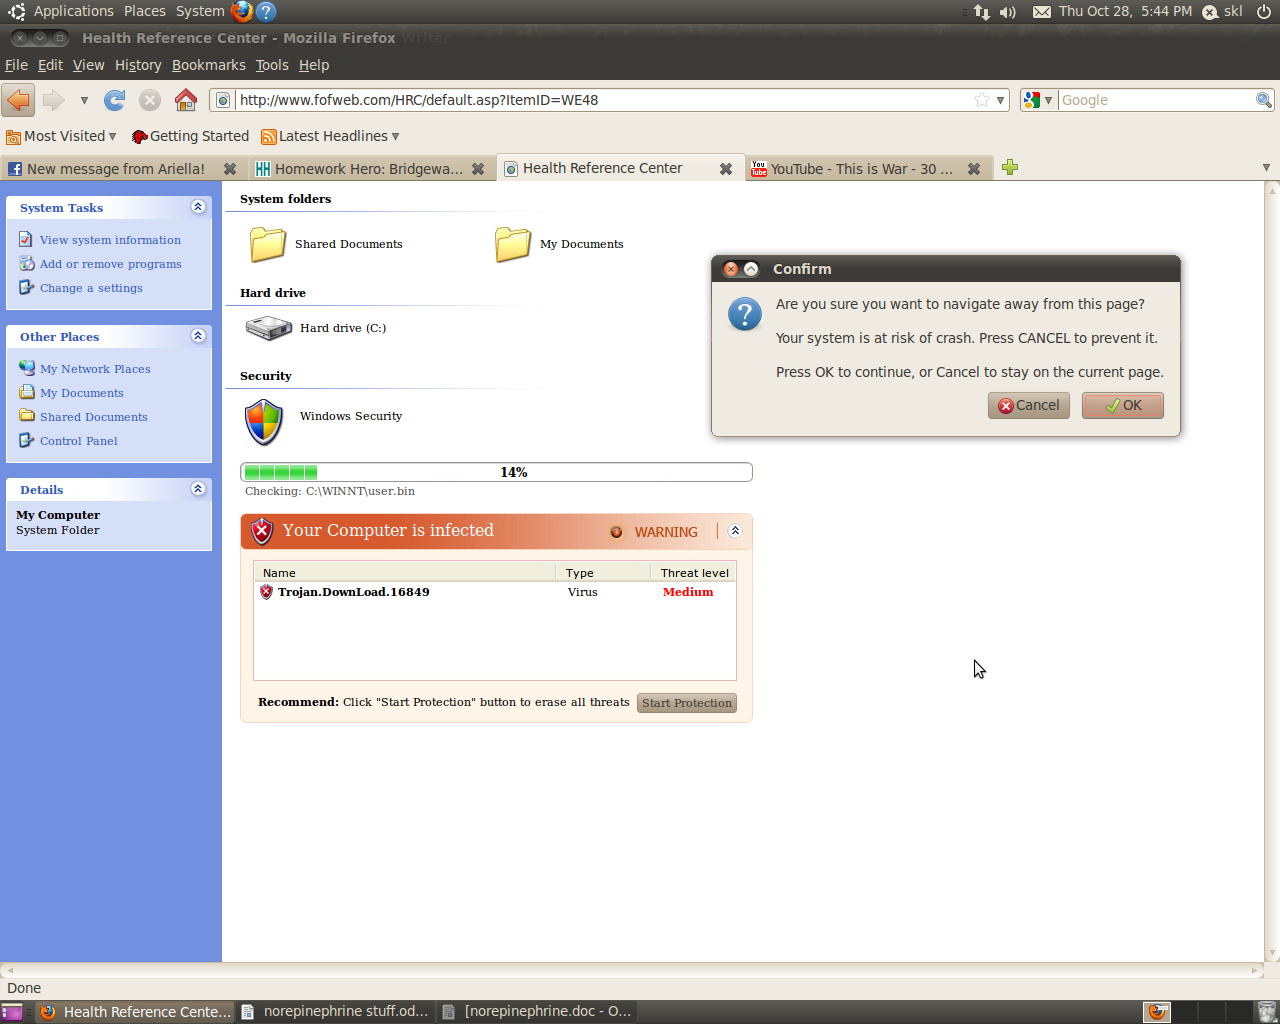
Task: Open My Network Places link
Action: coord(95,369)
